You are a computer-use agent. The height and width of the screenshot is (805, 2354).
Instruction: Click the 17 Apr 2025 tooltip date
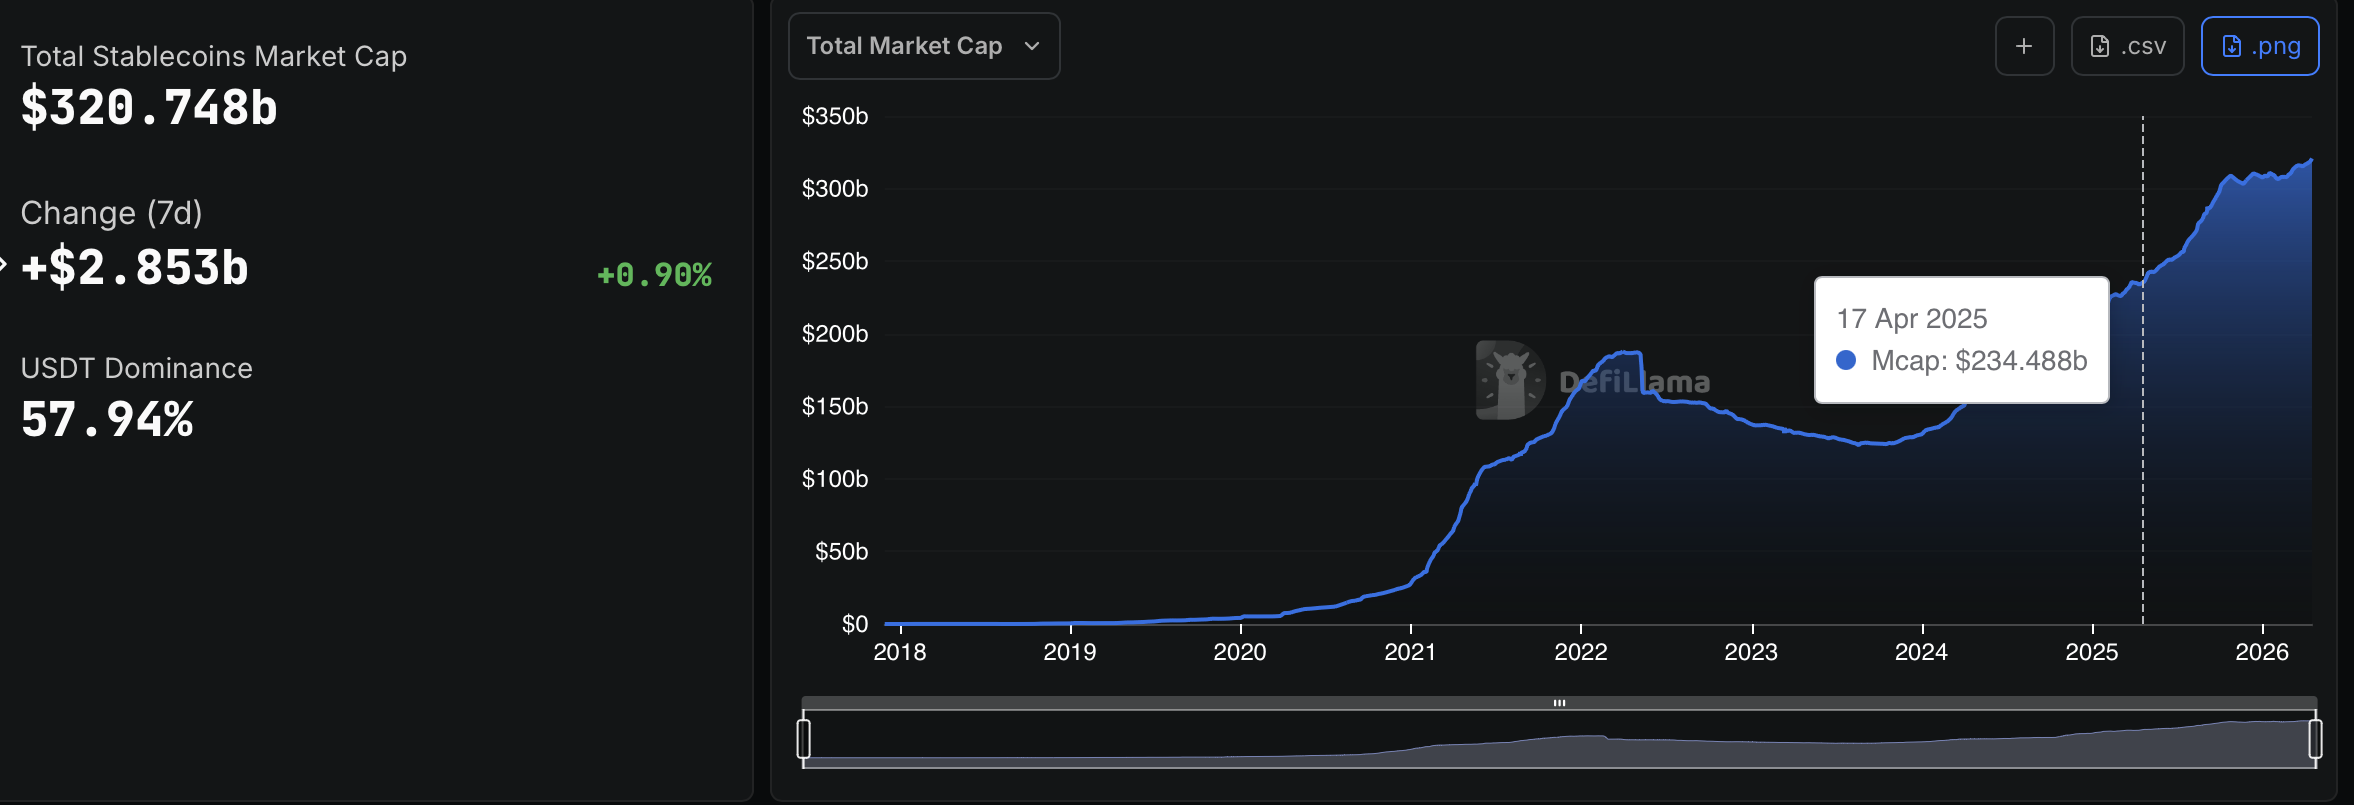tap(1911, 319)
